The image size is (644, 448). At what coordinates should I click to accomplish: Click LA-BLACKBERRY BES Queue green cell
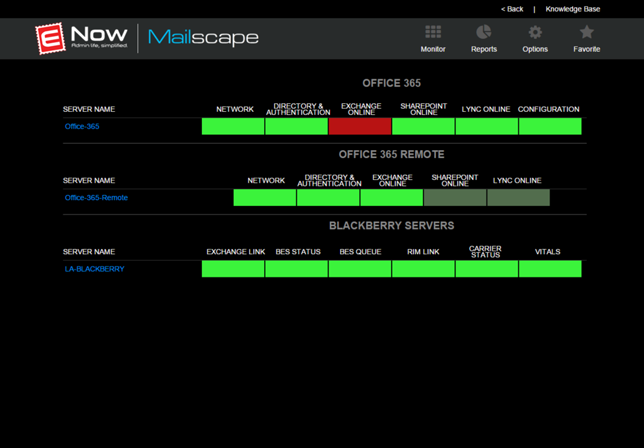[360, 269]
